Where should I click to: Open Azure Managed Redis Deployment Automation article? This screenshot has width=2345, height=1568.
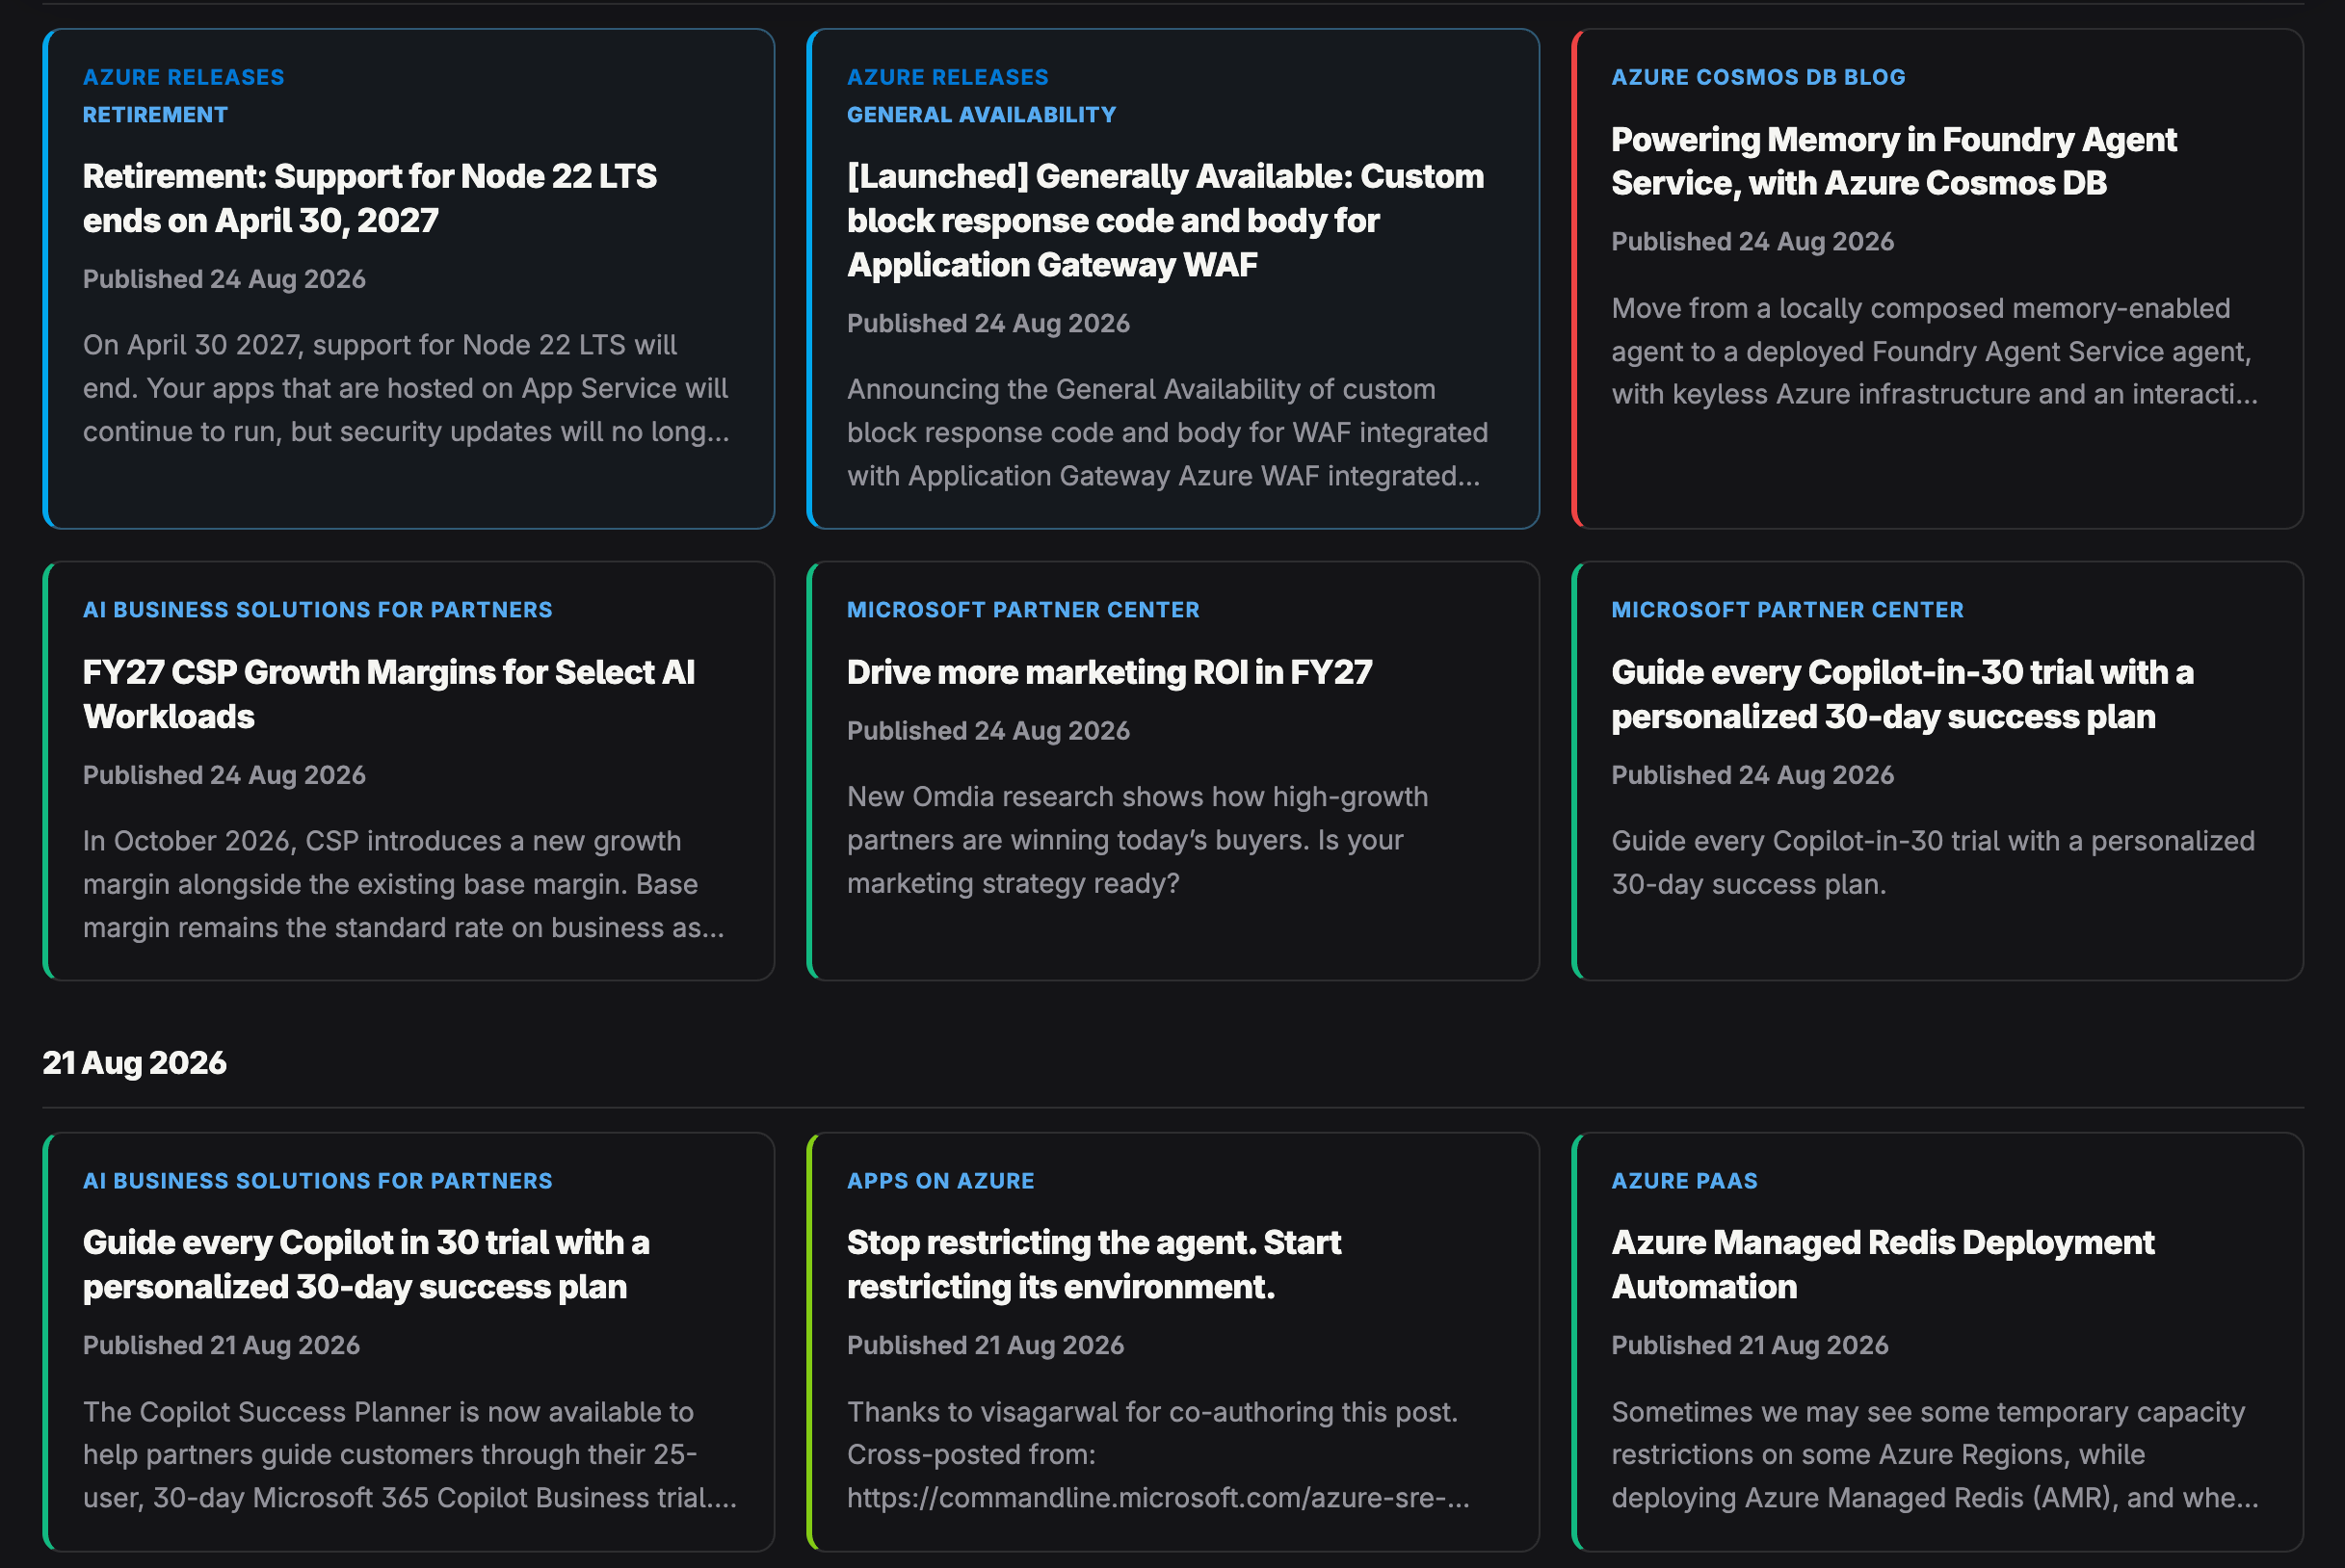coord(1882,1264)
